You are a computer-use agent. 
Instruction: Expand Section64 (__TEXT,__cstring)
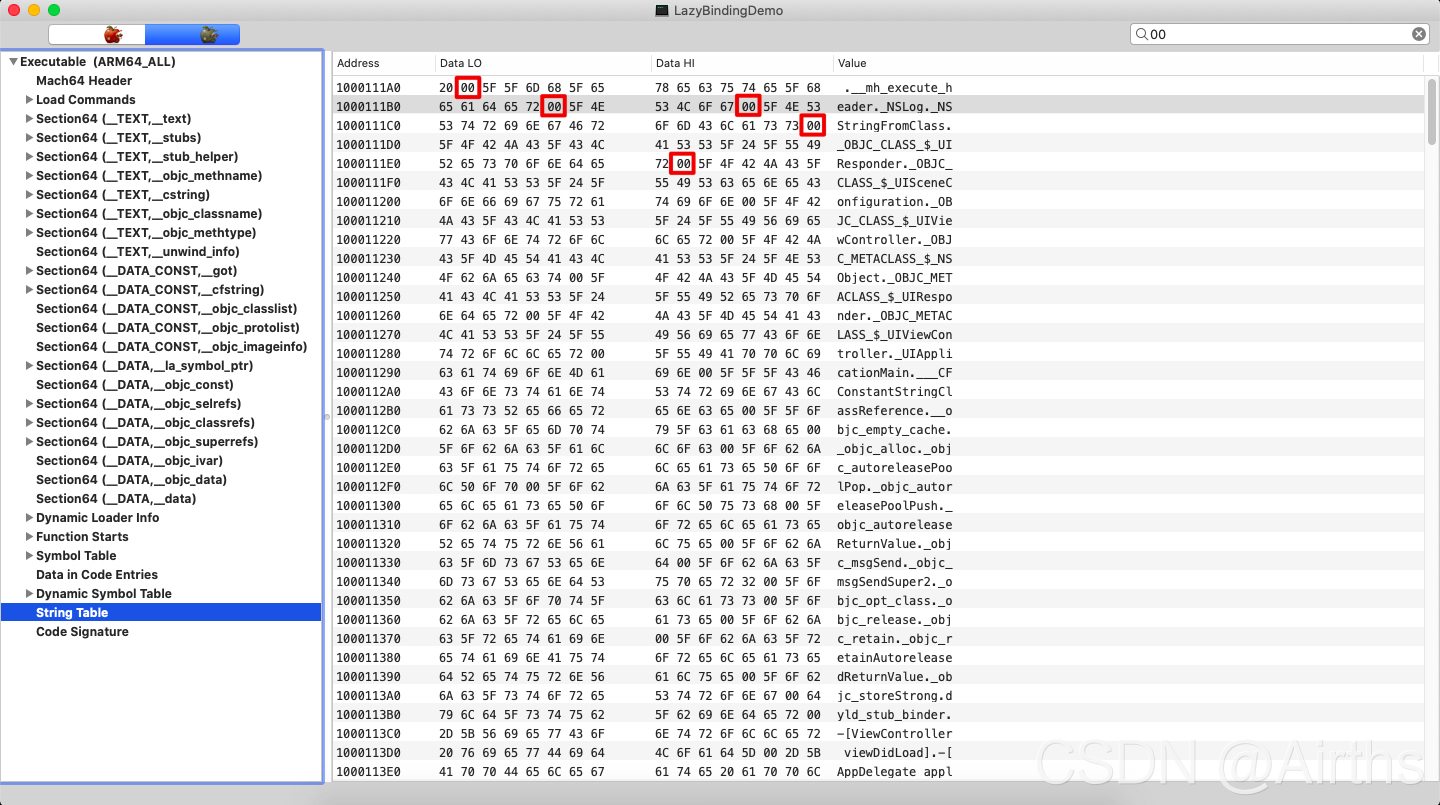(29, 195)
